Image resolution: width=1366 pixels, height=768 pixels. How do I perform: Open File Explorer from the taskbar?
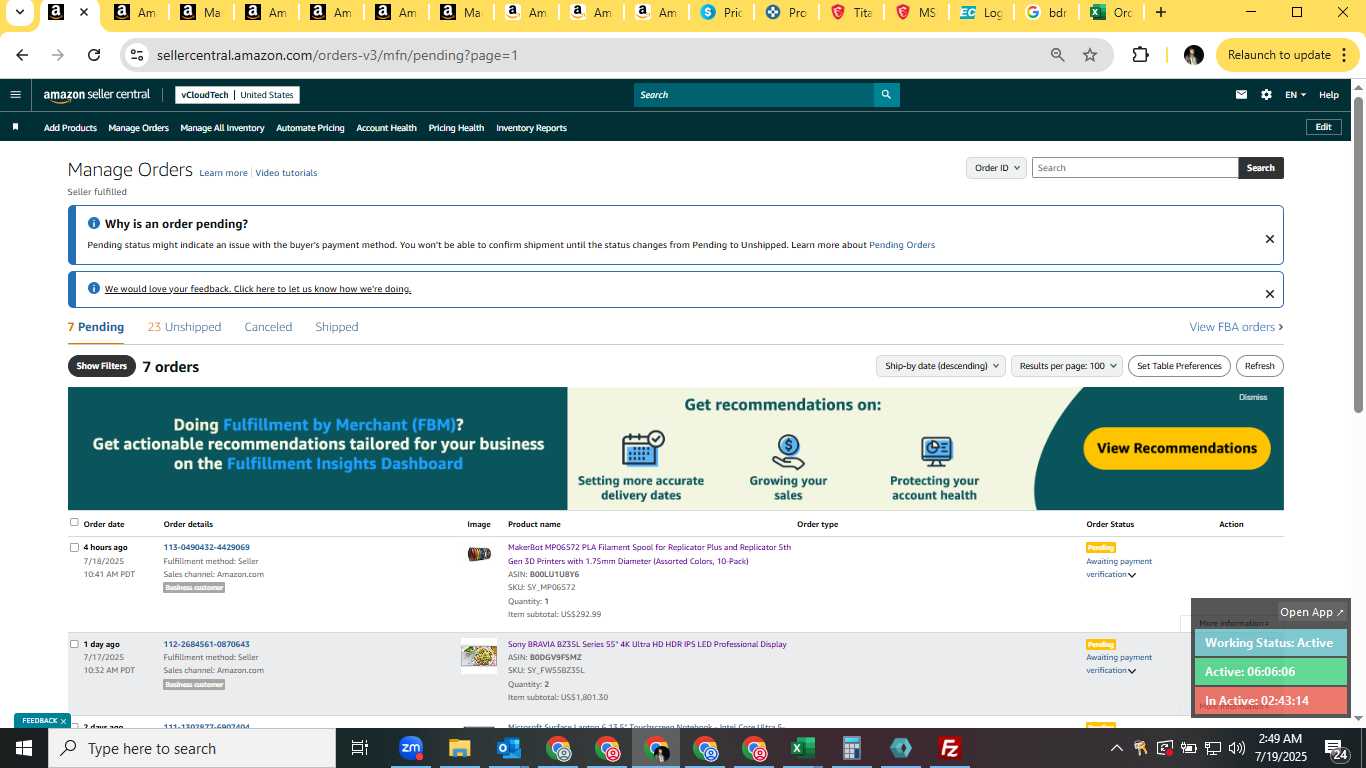[x=459, y=748]
